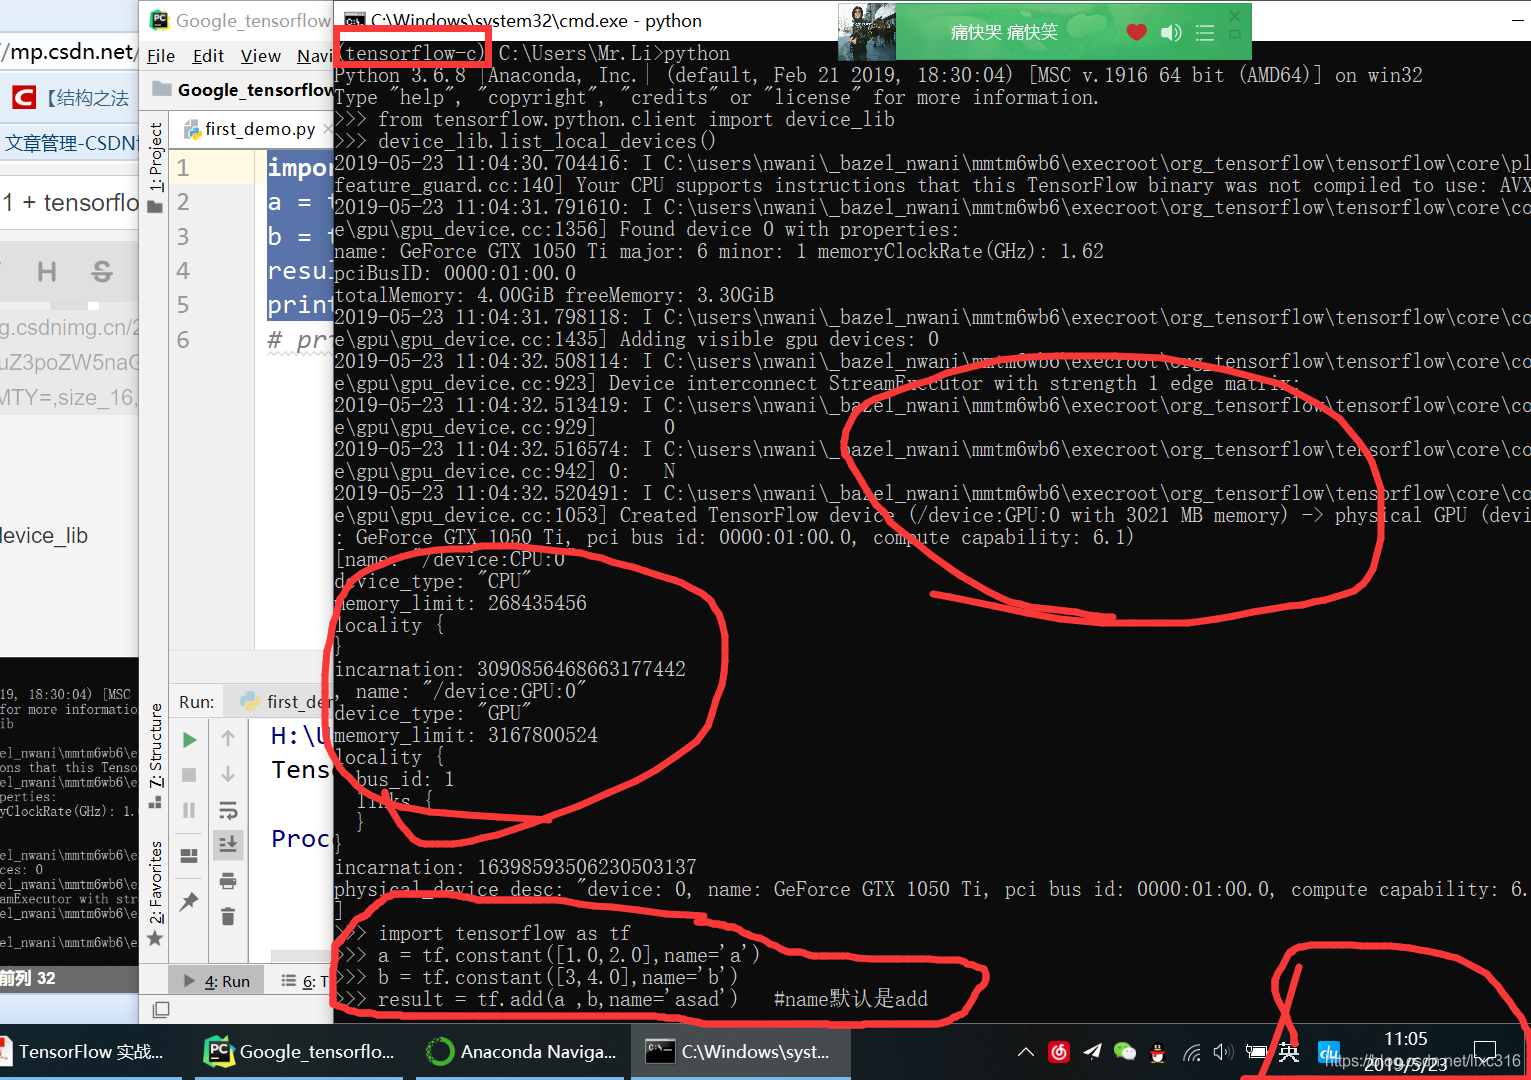Viewport: 1531px width, 1080px height.
Task: Clear Run console with the trash icon
Action: (x=228, y=916)
